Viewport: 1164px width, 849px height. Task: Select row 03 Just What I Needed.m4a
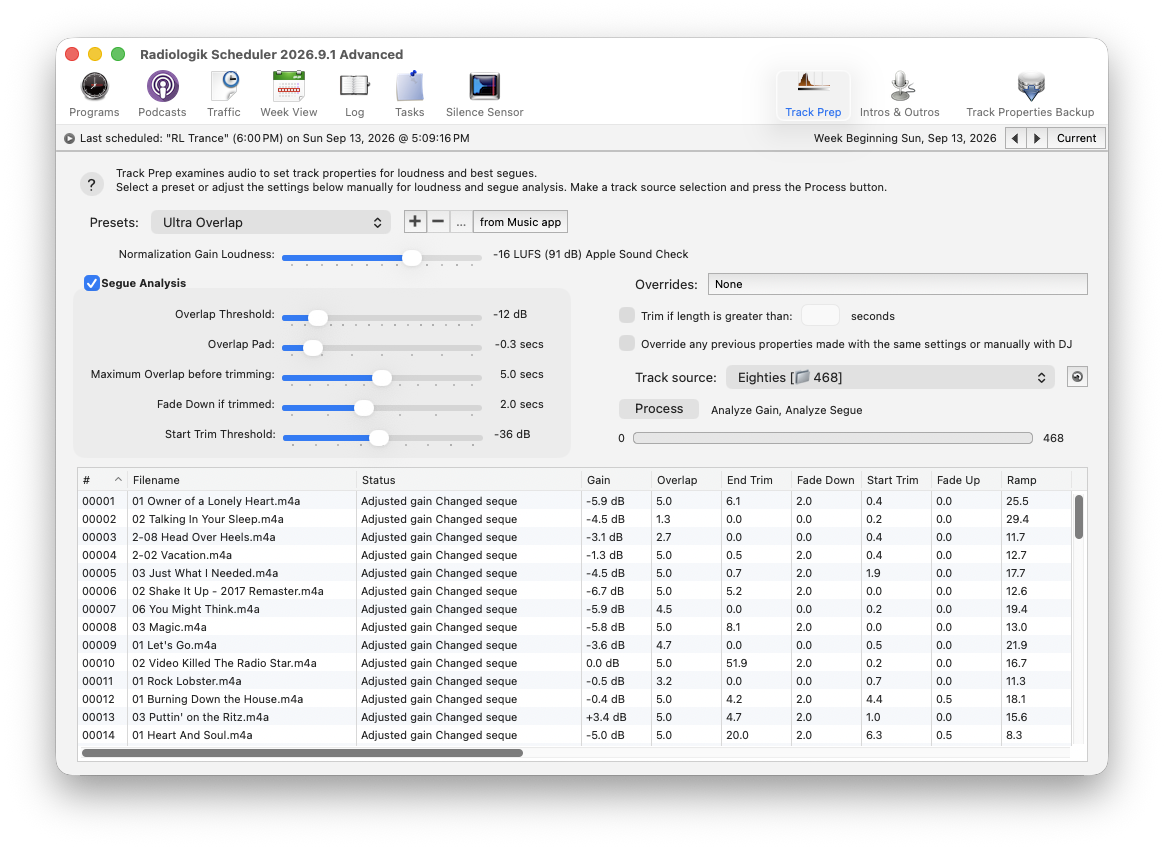[x=575, y=573]
